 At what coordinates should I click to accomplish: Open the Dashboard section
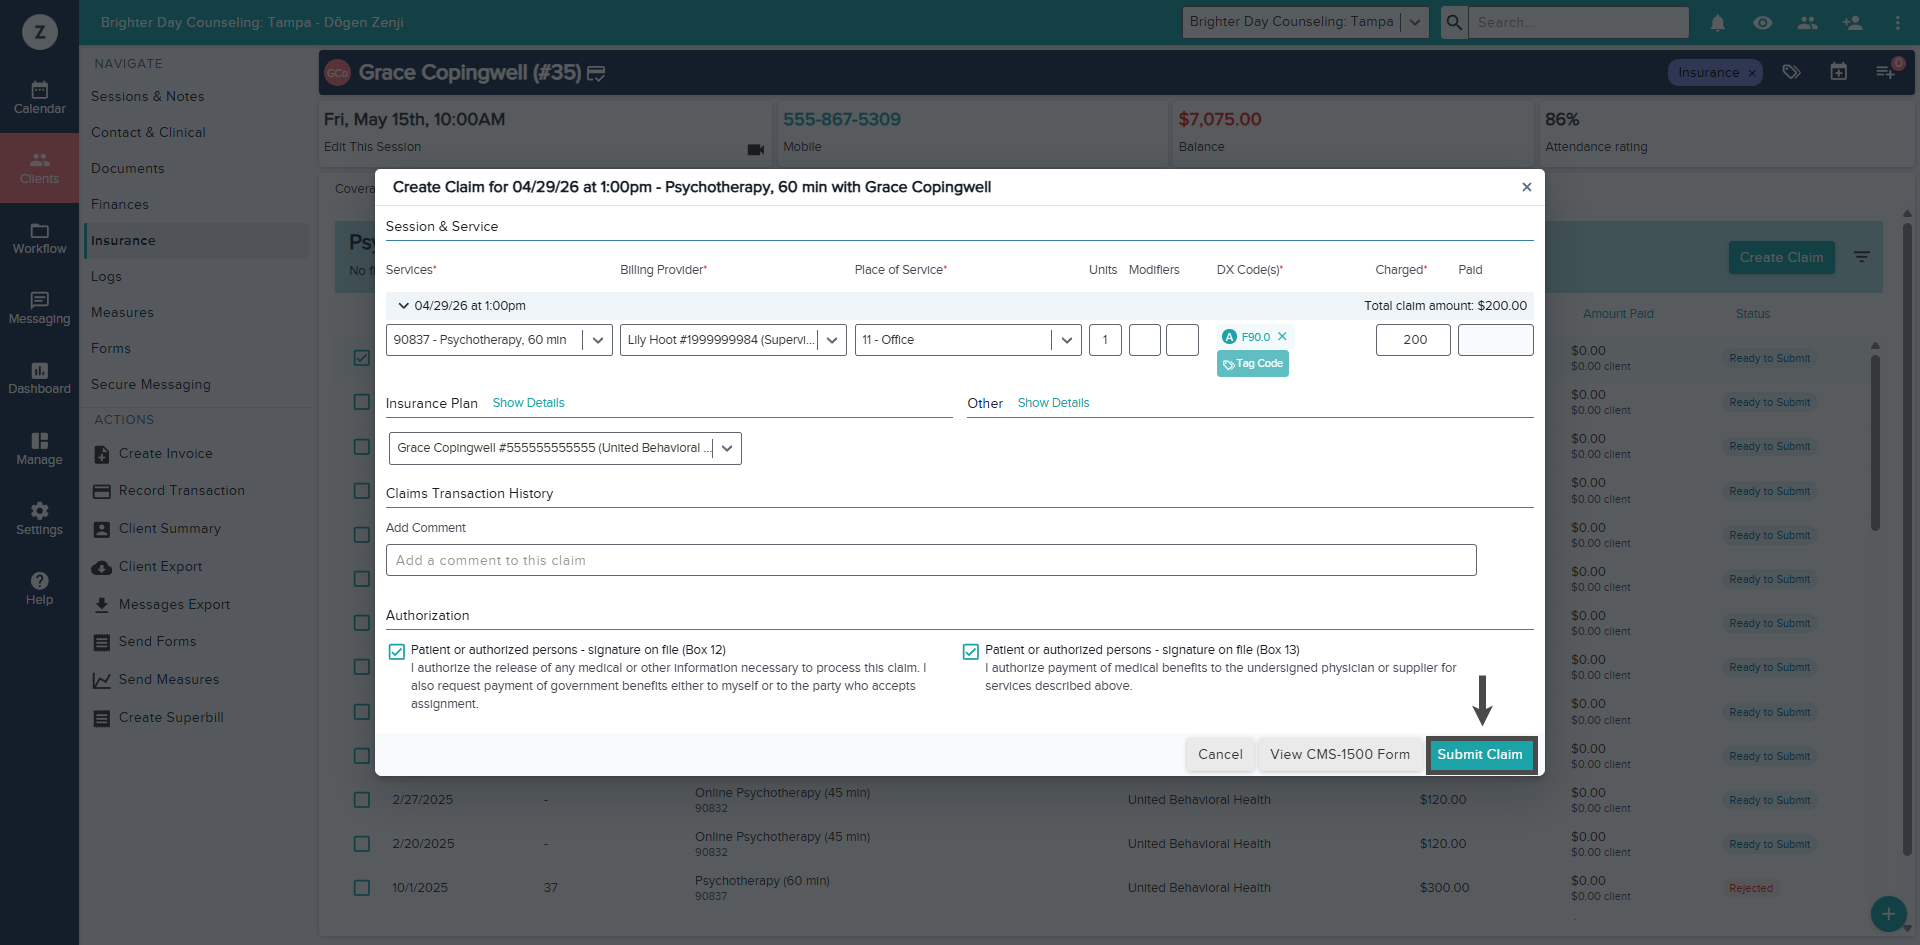click(39, 378)
